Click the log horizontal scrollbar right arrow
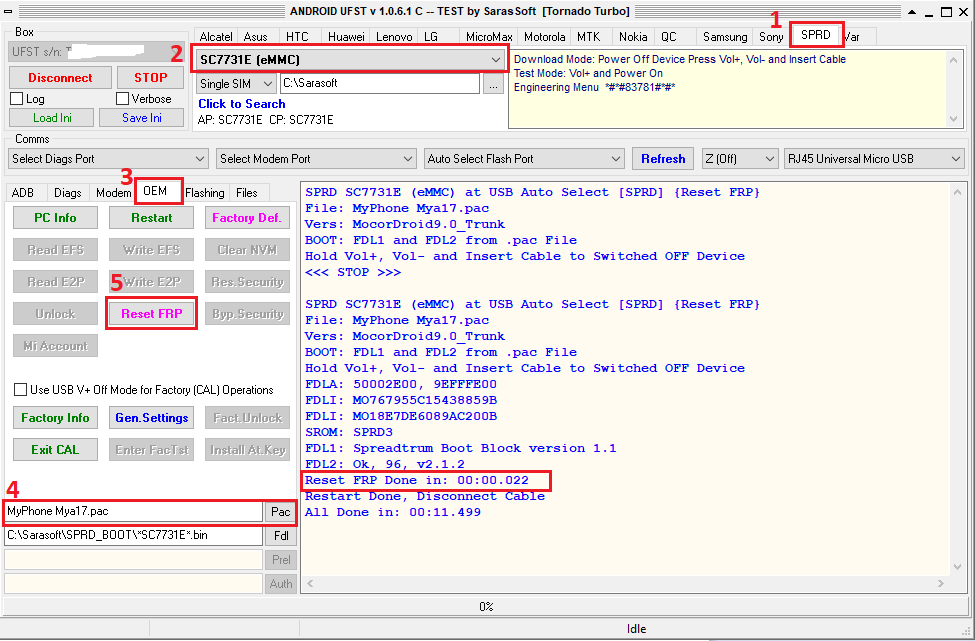975x641 pixels. [941, 584]
